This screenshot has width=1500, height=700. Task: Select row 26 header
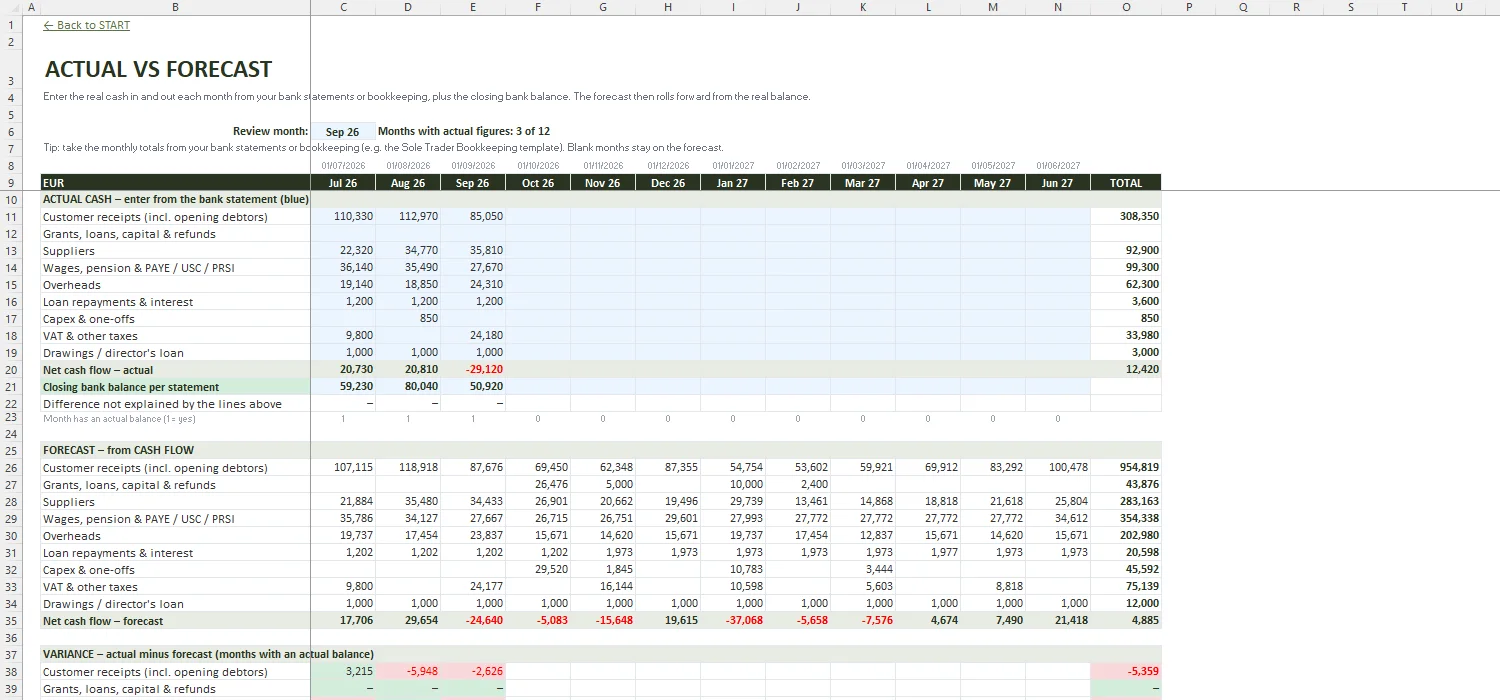11,468
